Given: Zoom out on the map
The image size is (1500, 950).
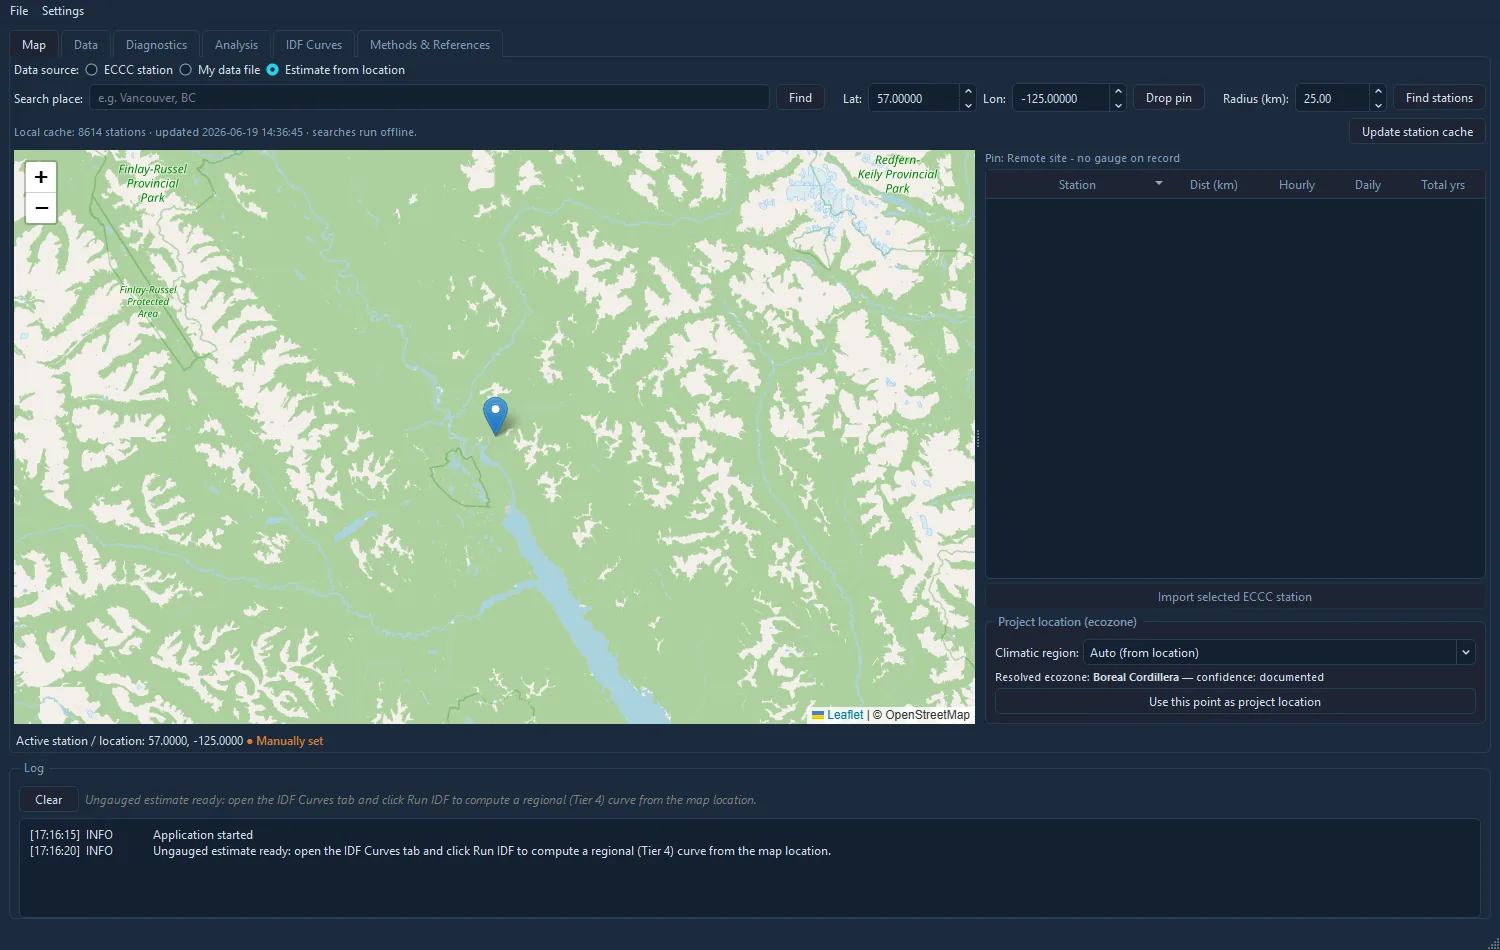Looking at the screenshot, I should click(x=41, y=208).
